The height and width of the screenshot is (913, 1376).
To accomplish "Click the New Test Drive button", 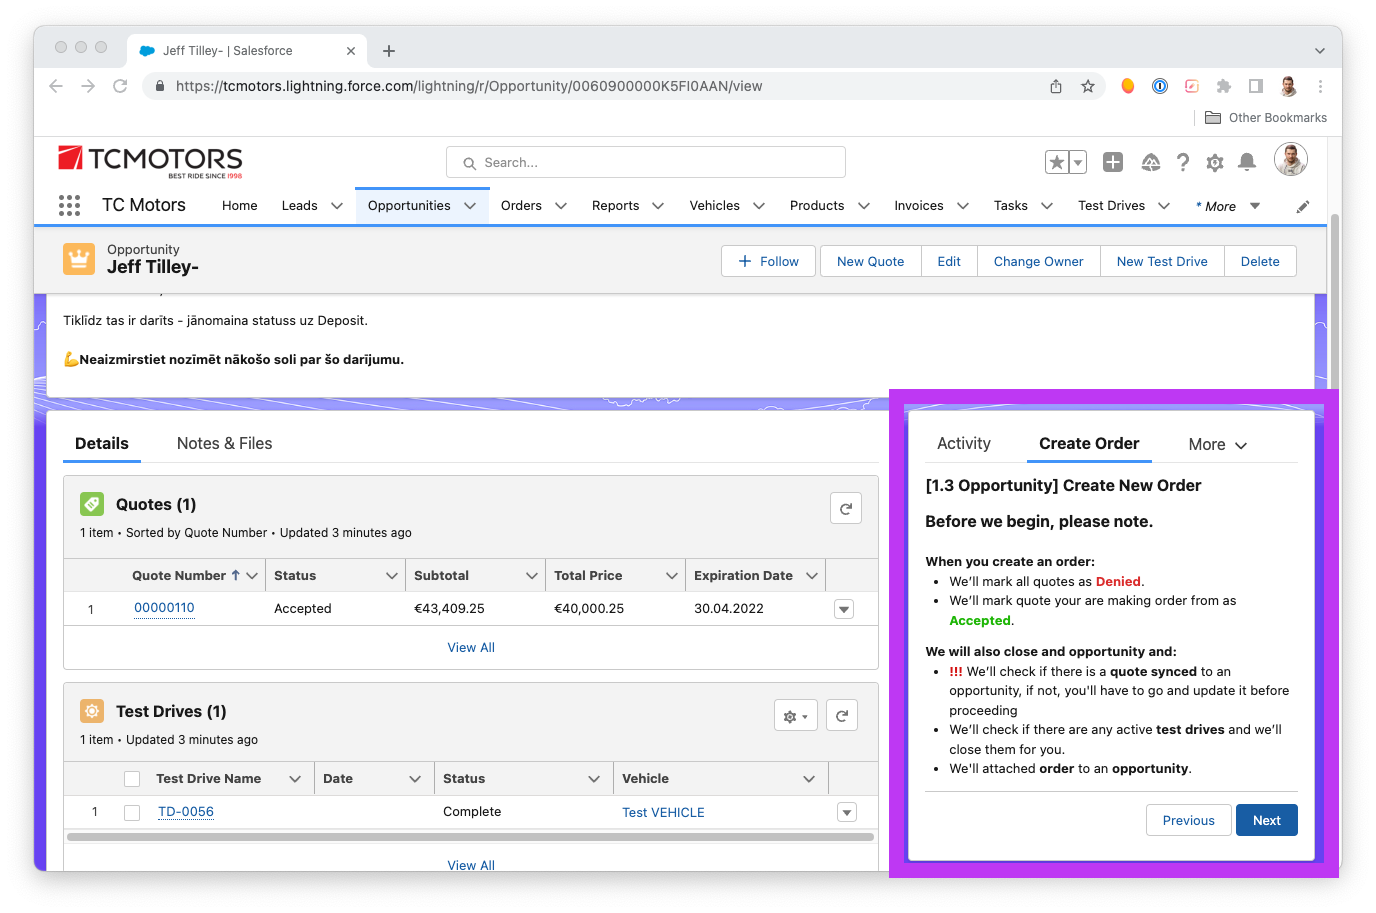I will pos(1162,262).
